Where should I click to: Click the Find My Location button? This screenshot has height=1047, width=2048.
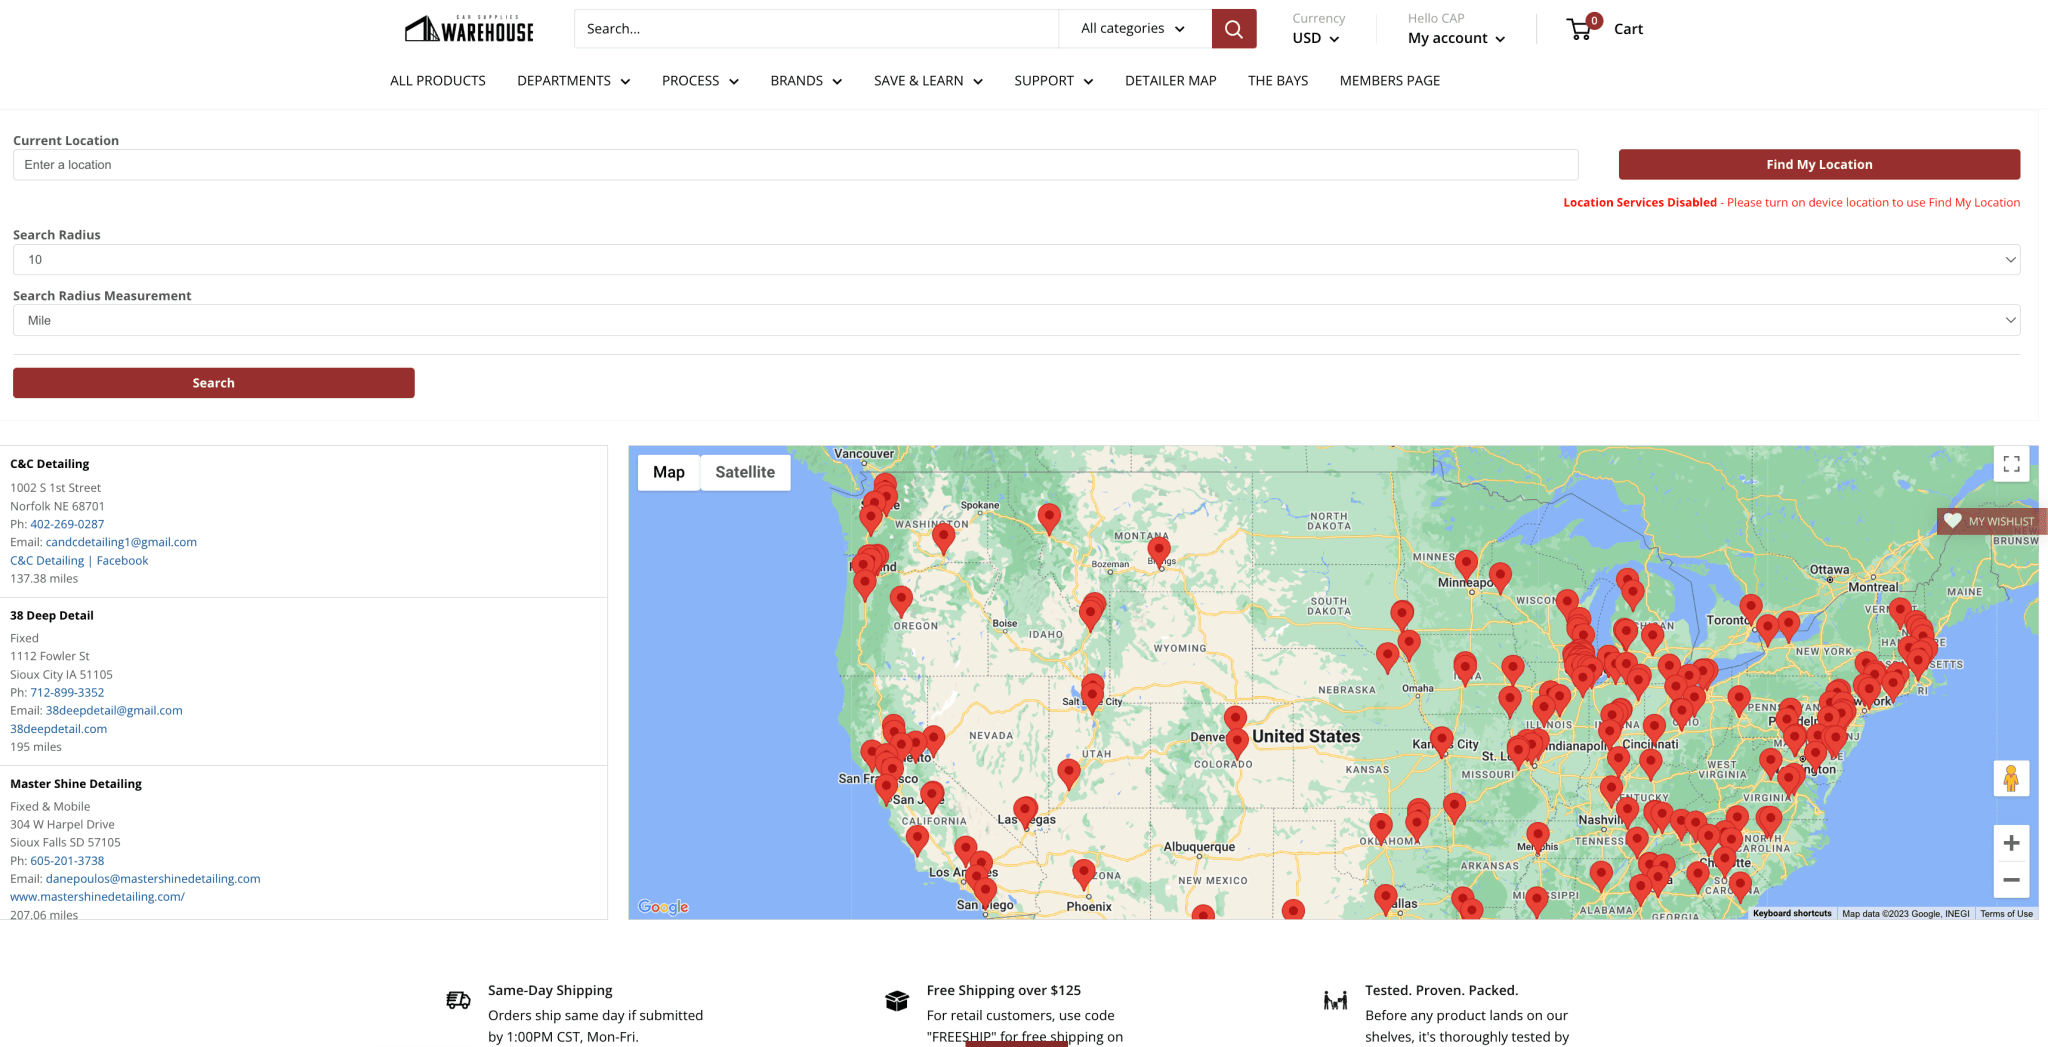[1818, 165]
